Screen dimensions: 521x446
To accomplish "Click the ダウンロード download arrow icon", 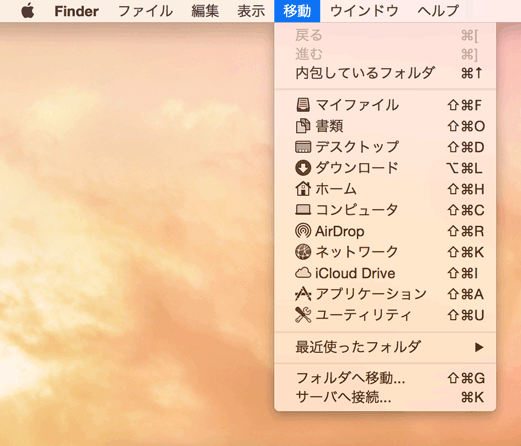I will pos(303,168).
